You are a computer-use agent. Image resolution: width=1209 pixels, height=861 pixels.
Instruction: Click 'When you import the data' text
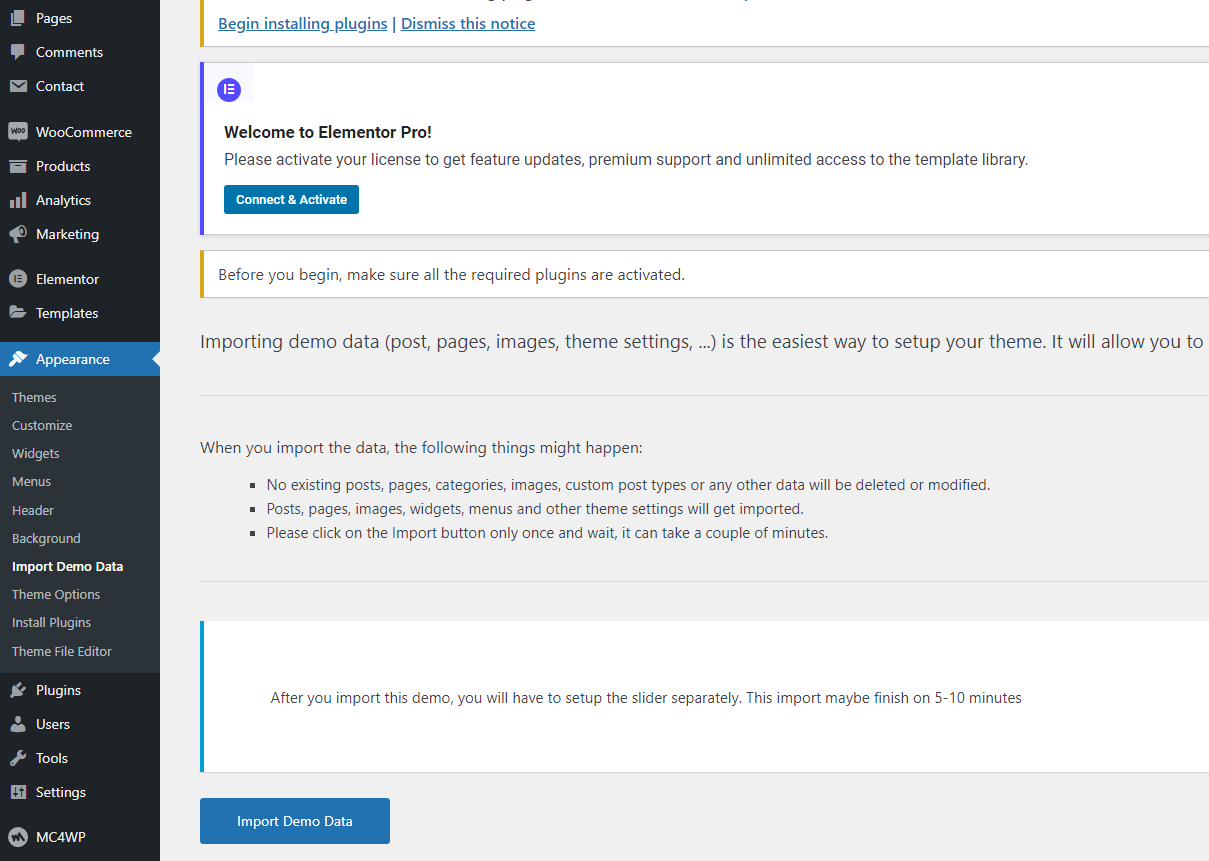pos(421,448)
